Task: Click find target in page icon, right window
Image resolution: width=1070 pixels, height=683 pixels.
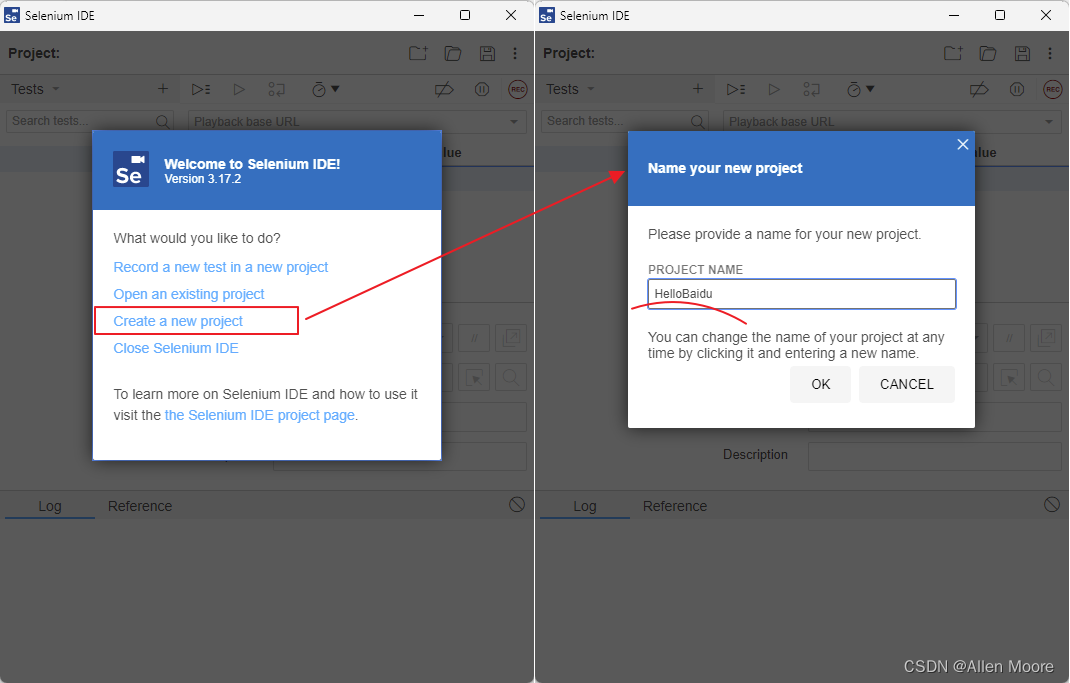Action: click(x=1046, y=377)
